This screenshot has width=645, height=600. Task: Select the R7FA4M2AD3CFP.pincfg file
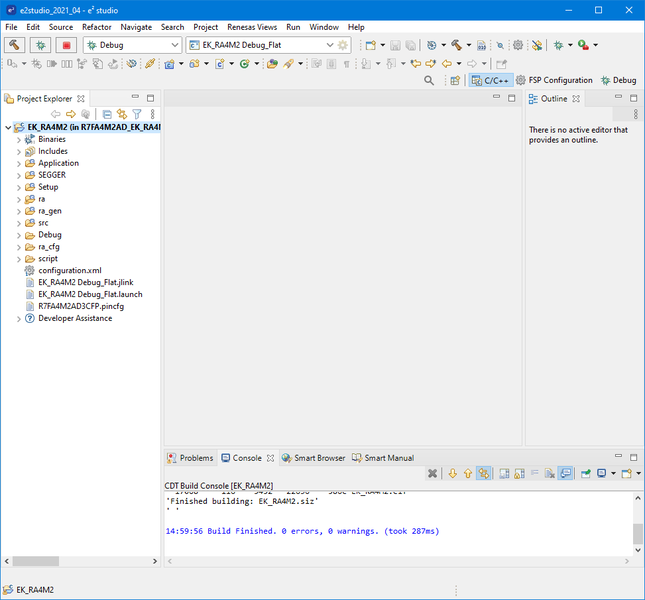tap(80, 307)
